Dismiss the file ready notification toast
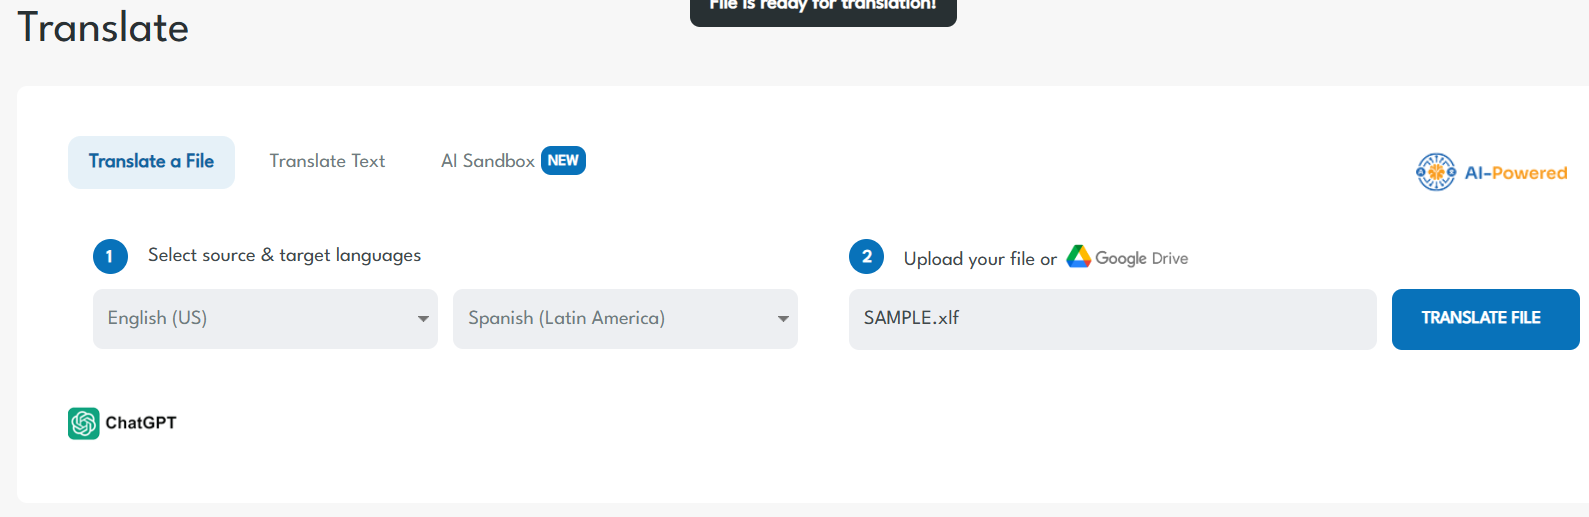This screenshot has width=1589, height=517. 822,9
